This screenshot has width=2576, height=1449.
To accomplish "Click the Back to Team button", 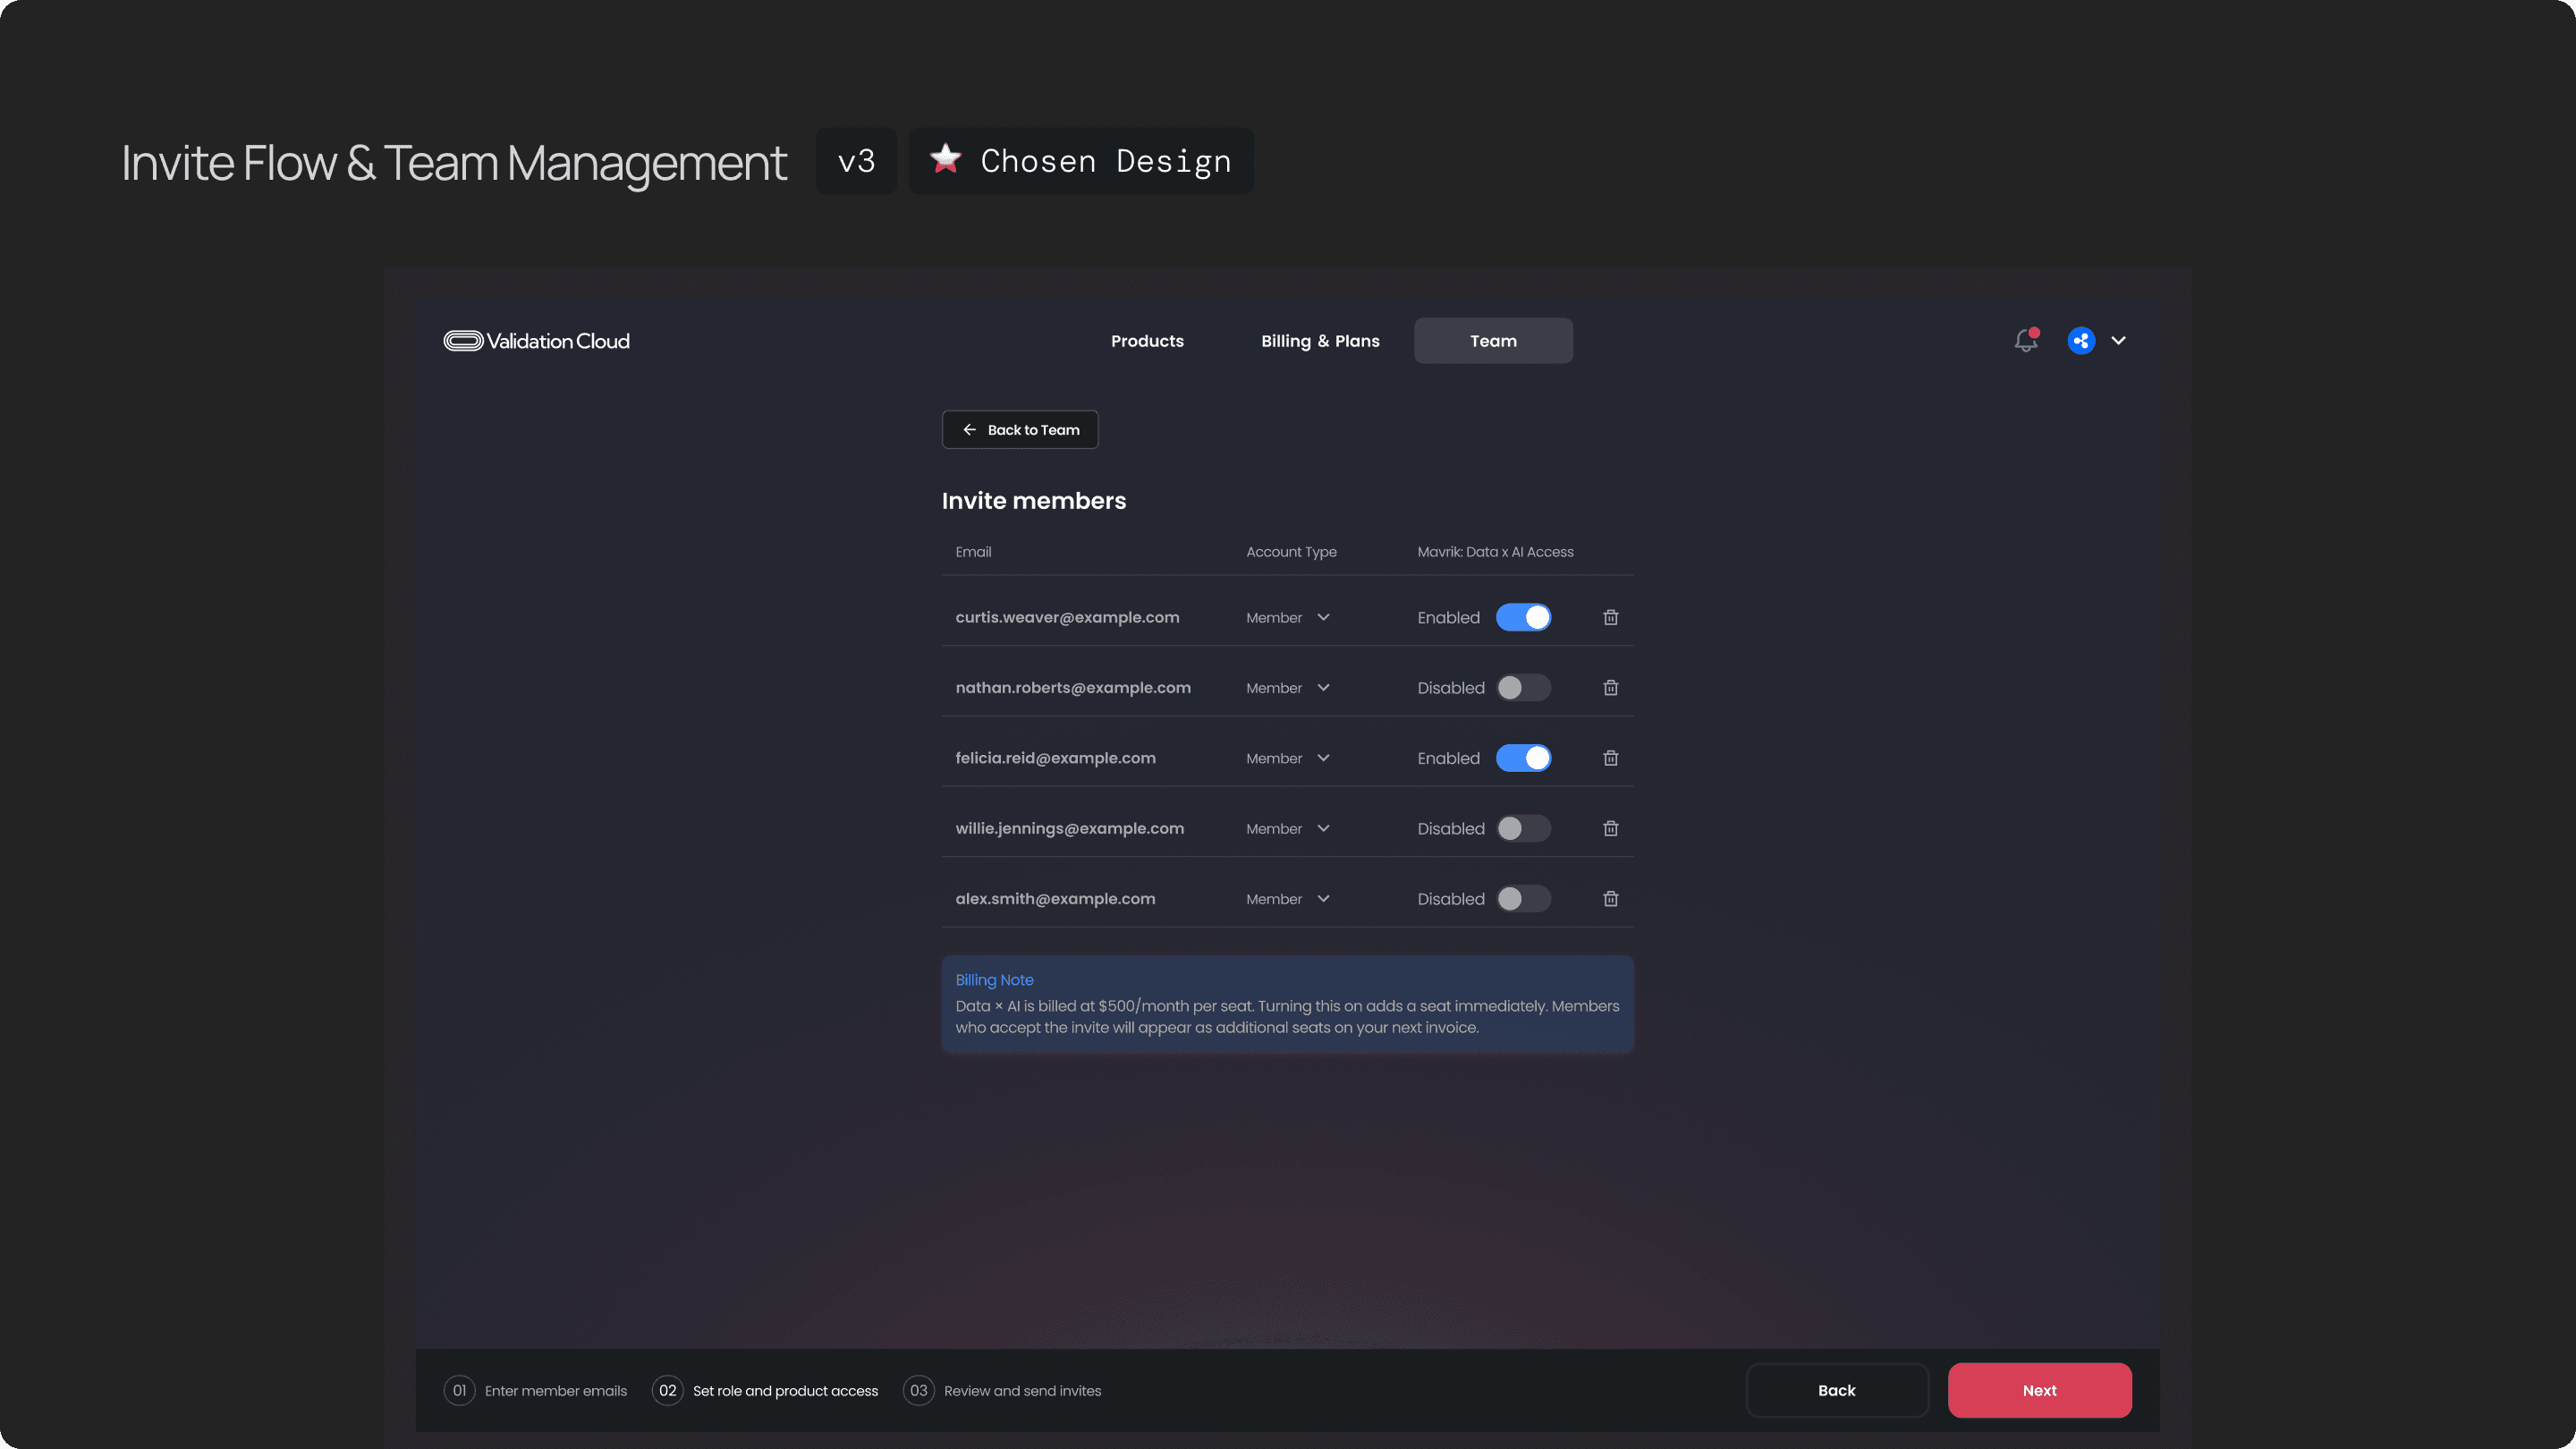I will (x=1020, y=430).
